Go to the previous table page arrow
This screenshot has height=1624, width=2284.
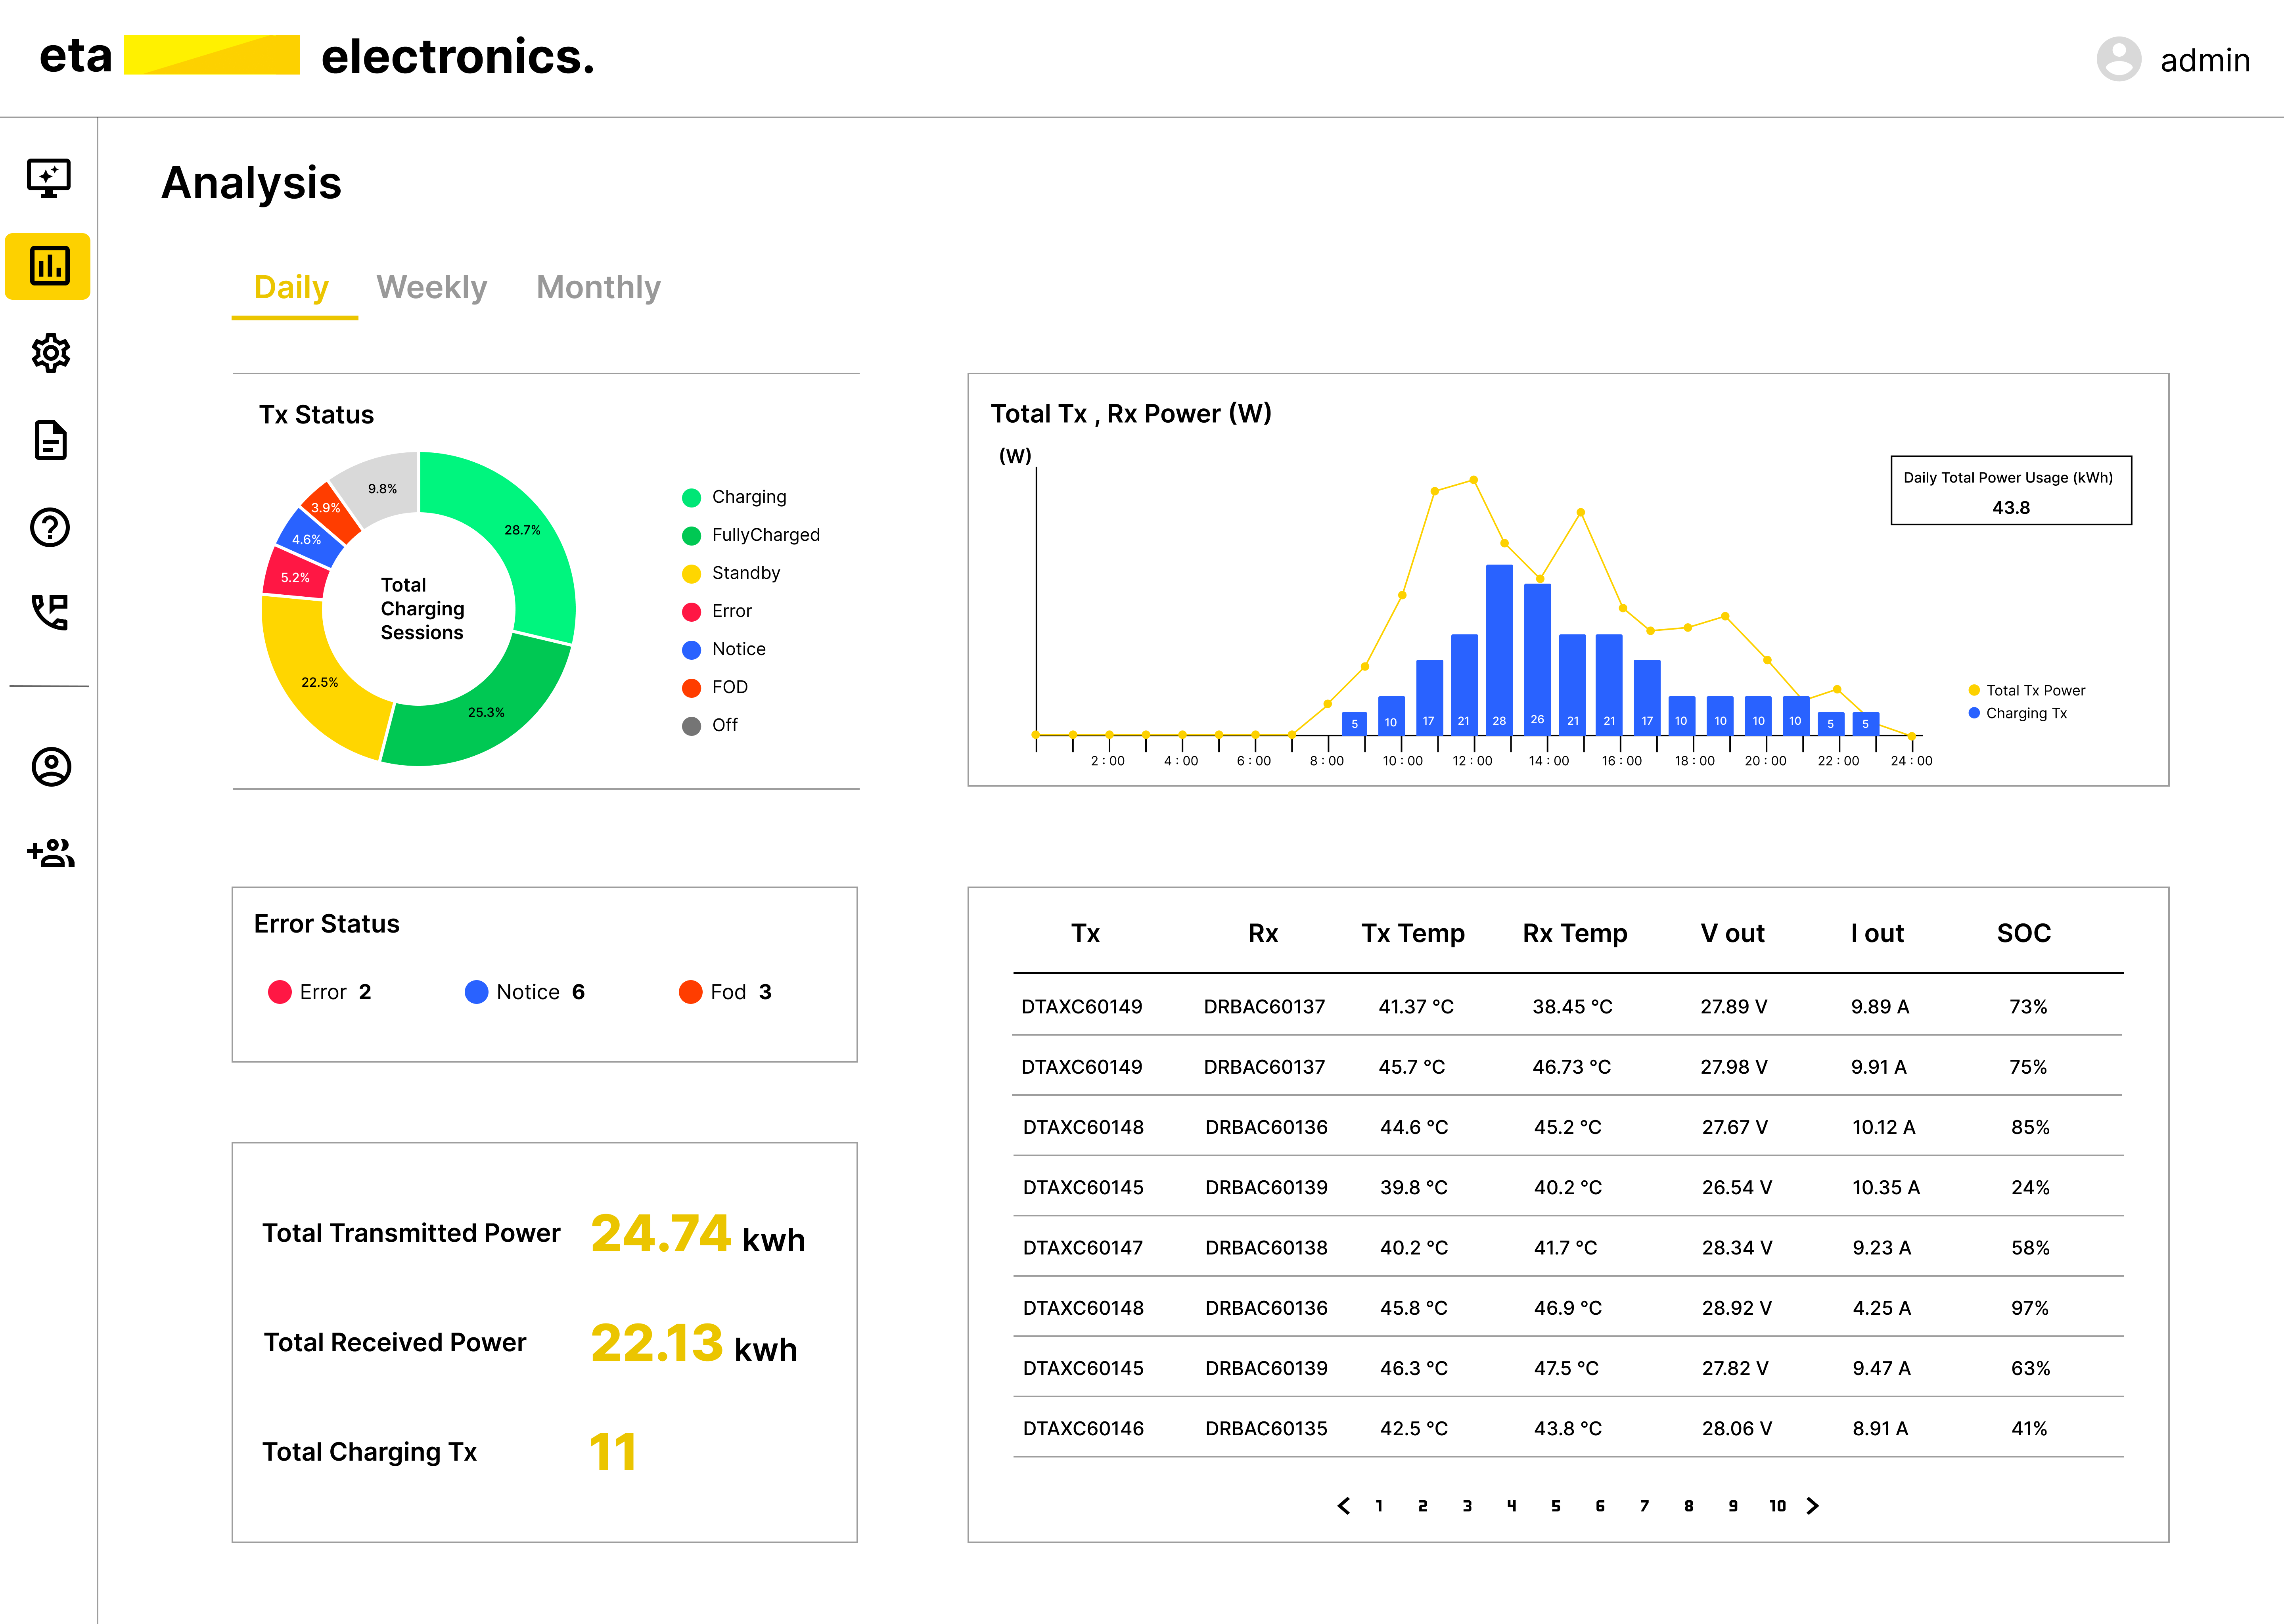(1344, 1505)
